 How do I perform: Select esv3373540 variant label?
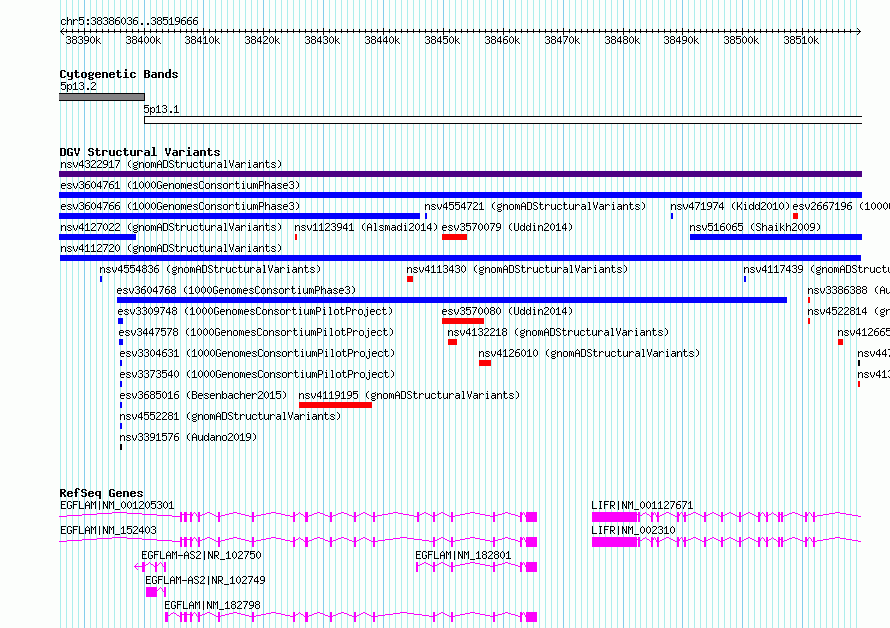coord(257,375)
